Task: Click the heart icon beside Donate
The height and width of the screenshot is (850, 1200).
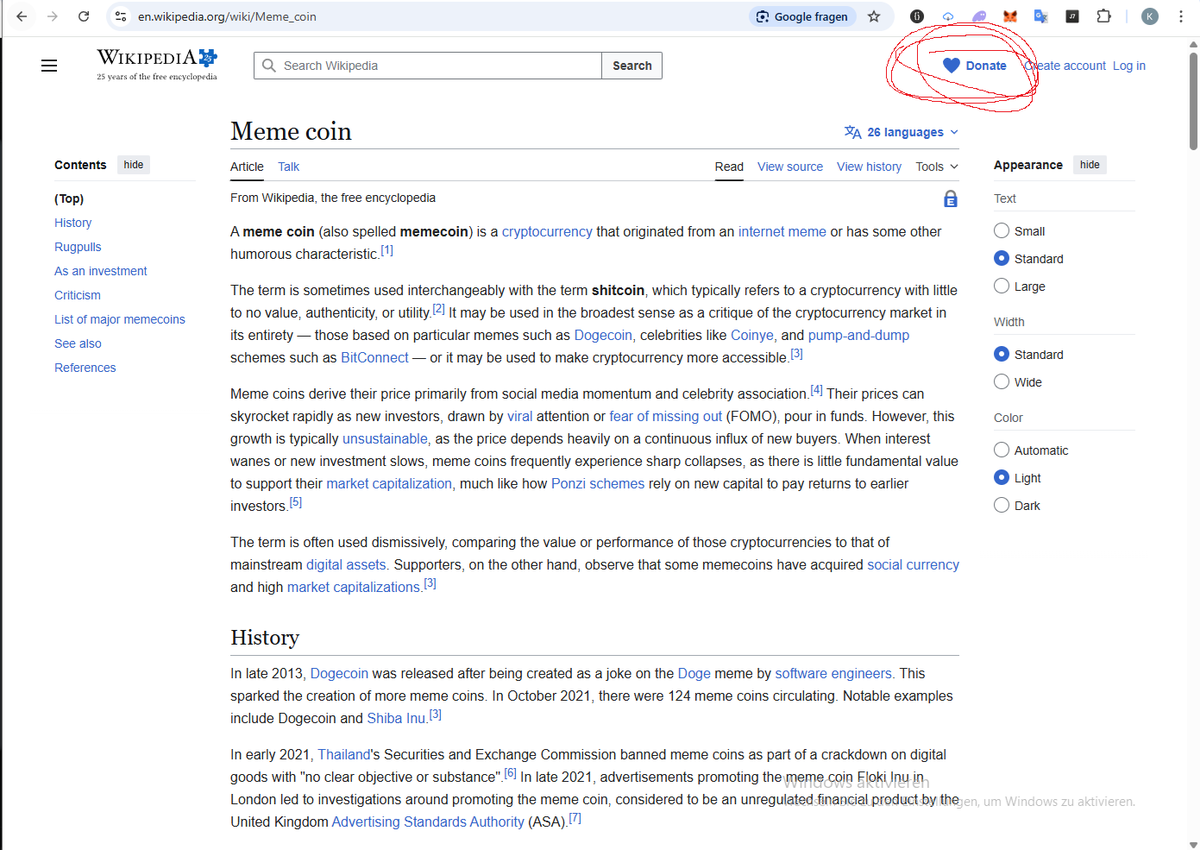Action: pyautogui.click(x=951, y=65)
